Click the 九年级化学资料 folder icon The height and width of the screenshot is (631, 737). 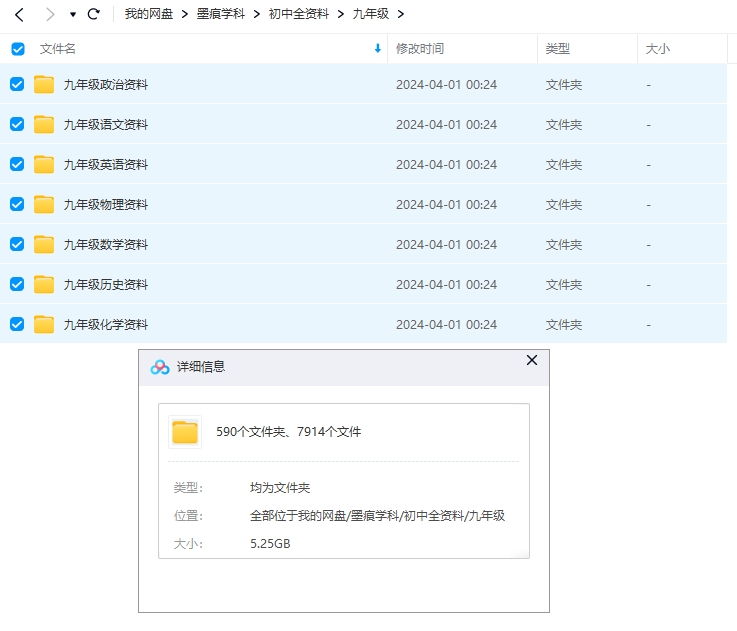[x=44, y=325]
